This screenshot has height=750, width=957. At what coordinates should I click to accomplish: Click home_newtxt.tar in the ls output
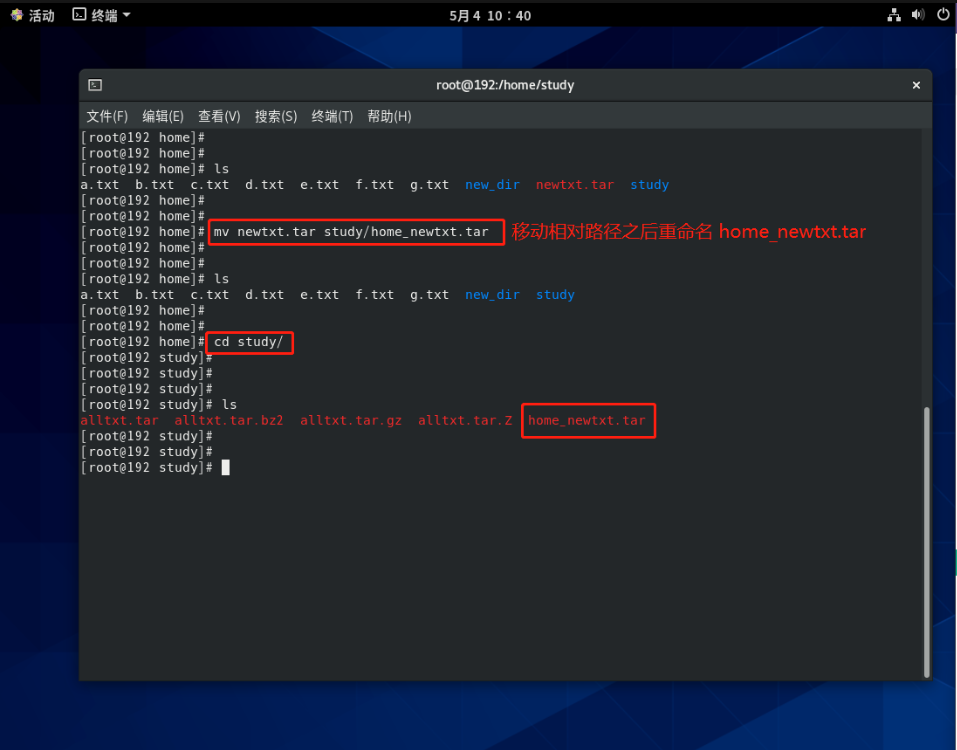pyautogui.click(x=587, y=421)
